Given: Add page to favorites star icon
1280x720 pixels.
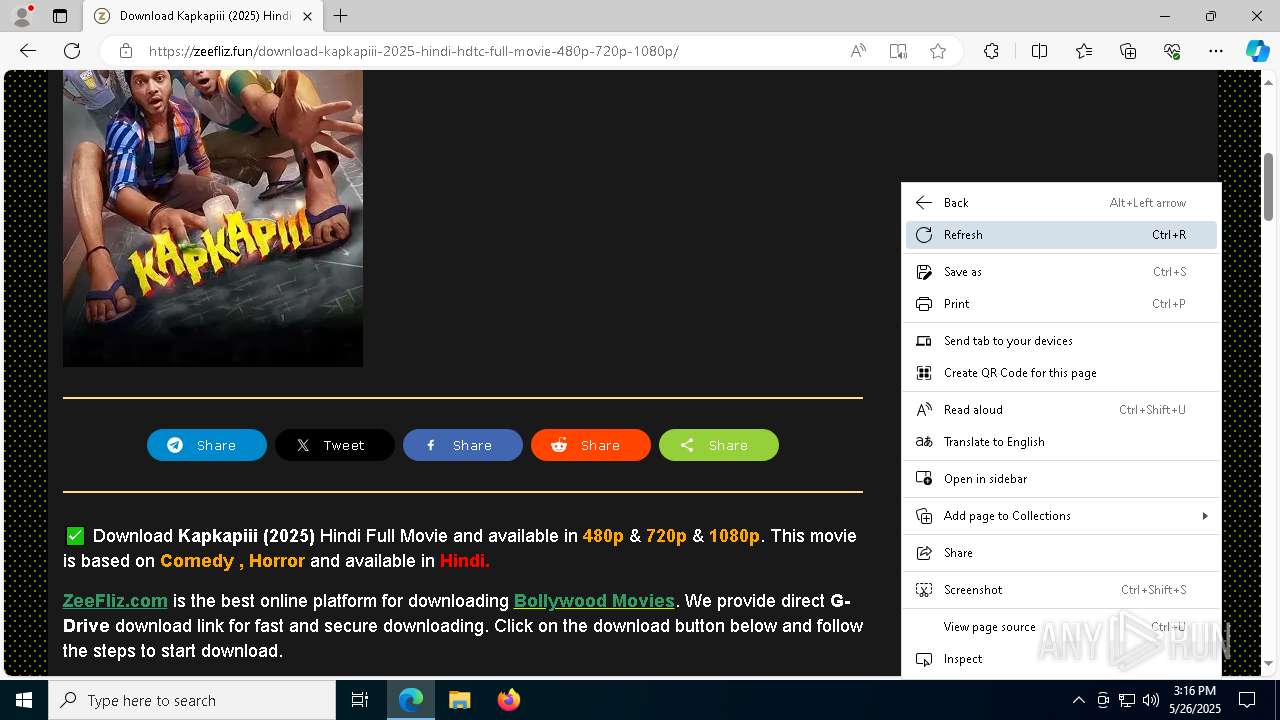Looking at the screenshot, I should pos(938,51).
